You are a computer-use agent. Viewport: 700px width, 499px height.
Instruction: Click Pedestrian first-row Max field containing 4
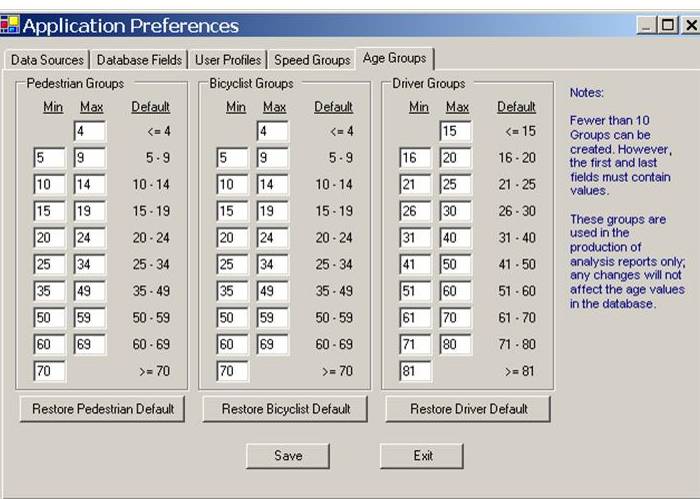point(89,131)
